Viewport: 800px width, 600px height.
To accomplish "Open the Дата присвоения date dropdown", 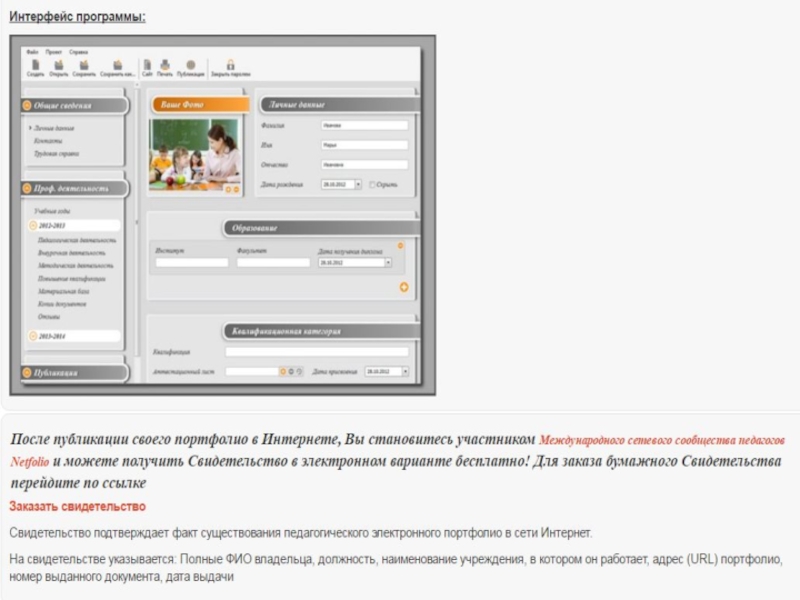I will tap(405, 372).
